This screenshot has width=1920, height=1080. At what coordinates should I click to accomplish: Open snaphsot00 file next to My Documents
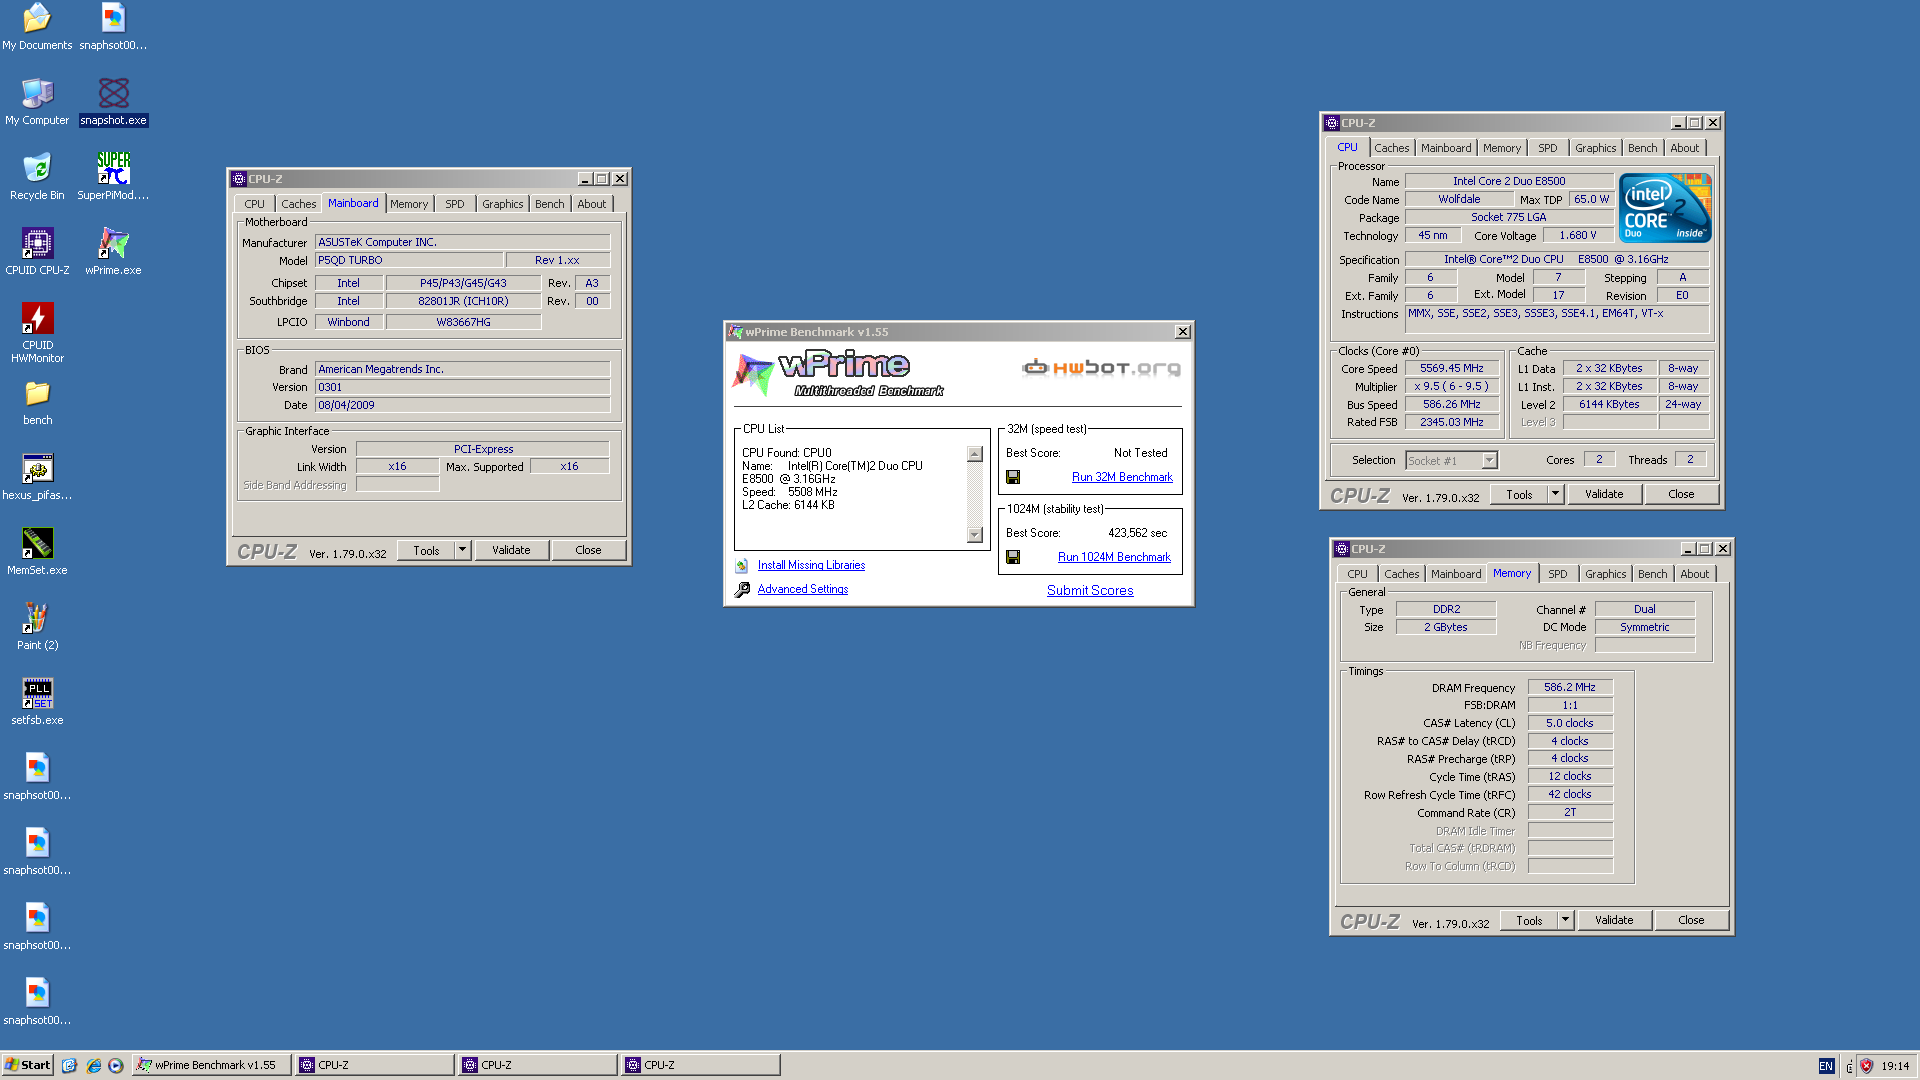(x=113, y=27)
